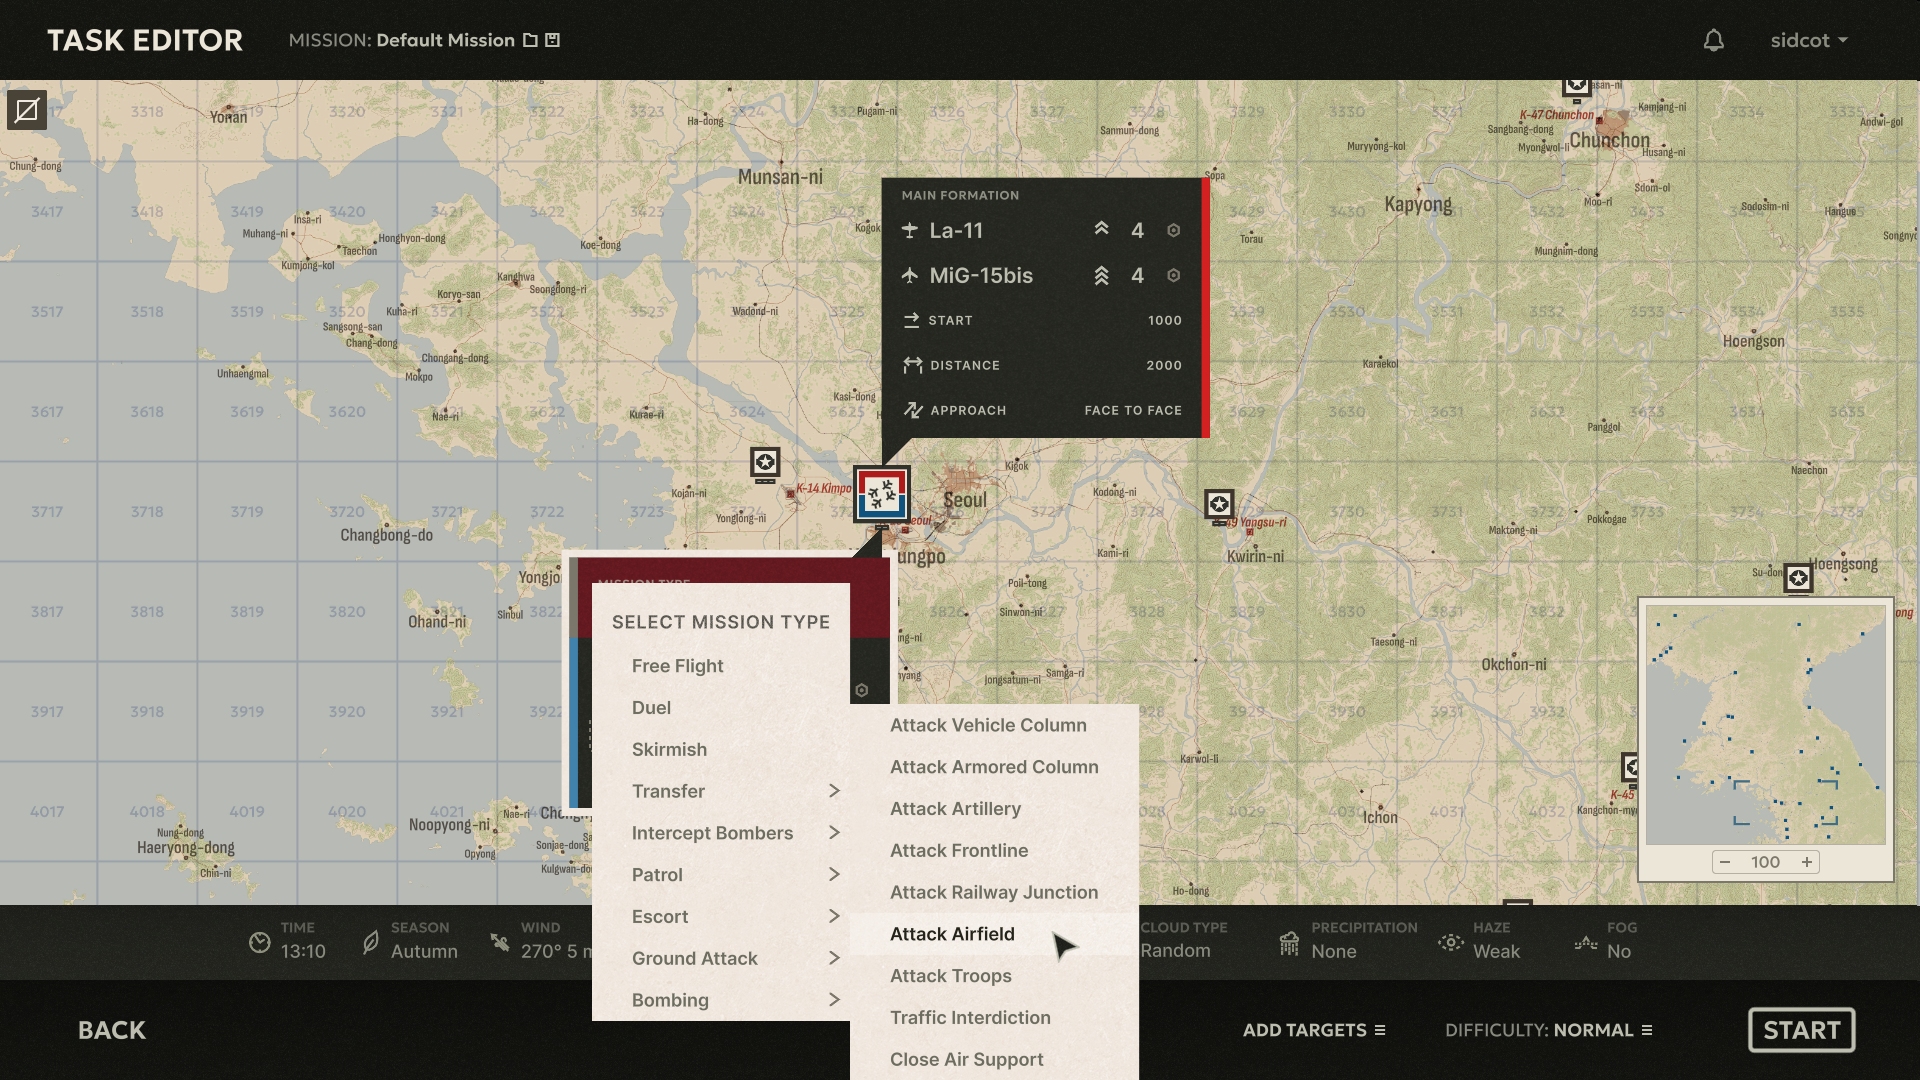Image resolution: width=1920 pixels, height=1080 pixels.
Task: Zoom out the minimap with minus
Action: 1725,862
